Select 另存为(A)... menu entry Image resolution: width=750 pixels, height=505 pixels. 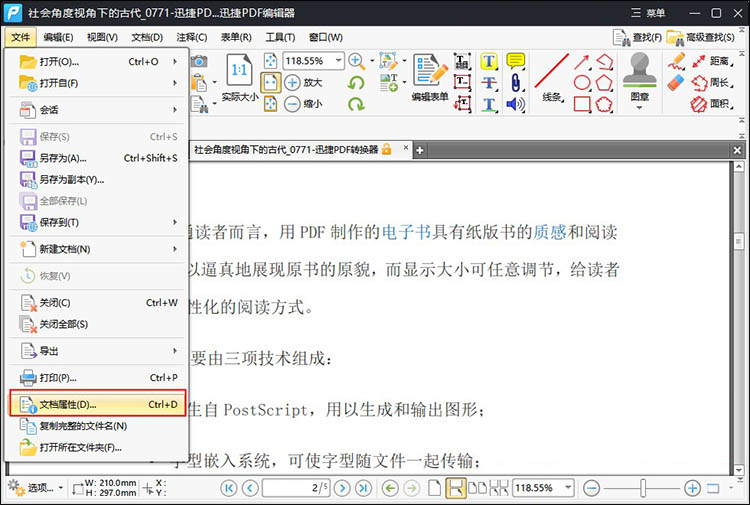98,158
